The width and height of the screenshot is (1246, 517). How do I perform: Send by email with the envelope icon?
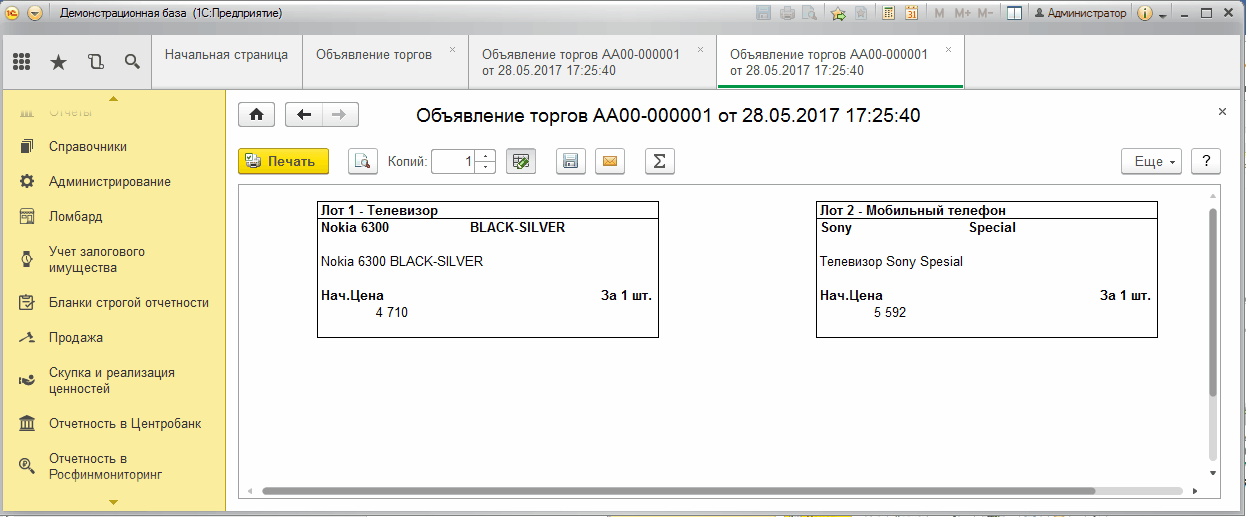609,161
